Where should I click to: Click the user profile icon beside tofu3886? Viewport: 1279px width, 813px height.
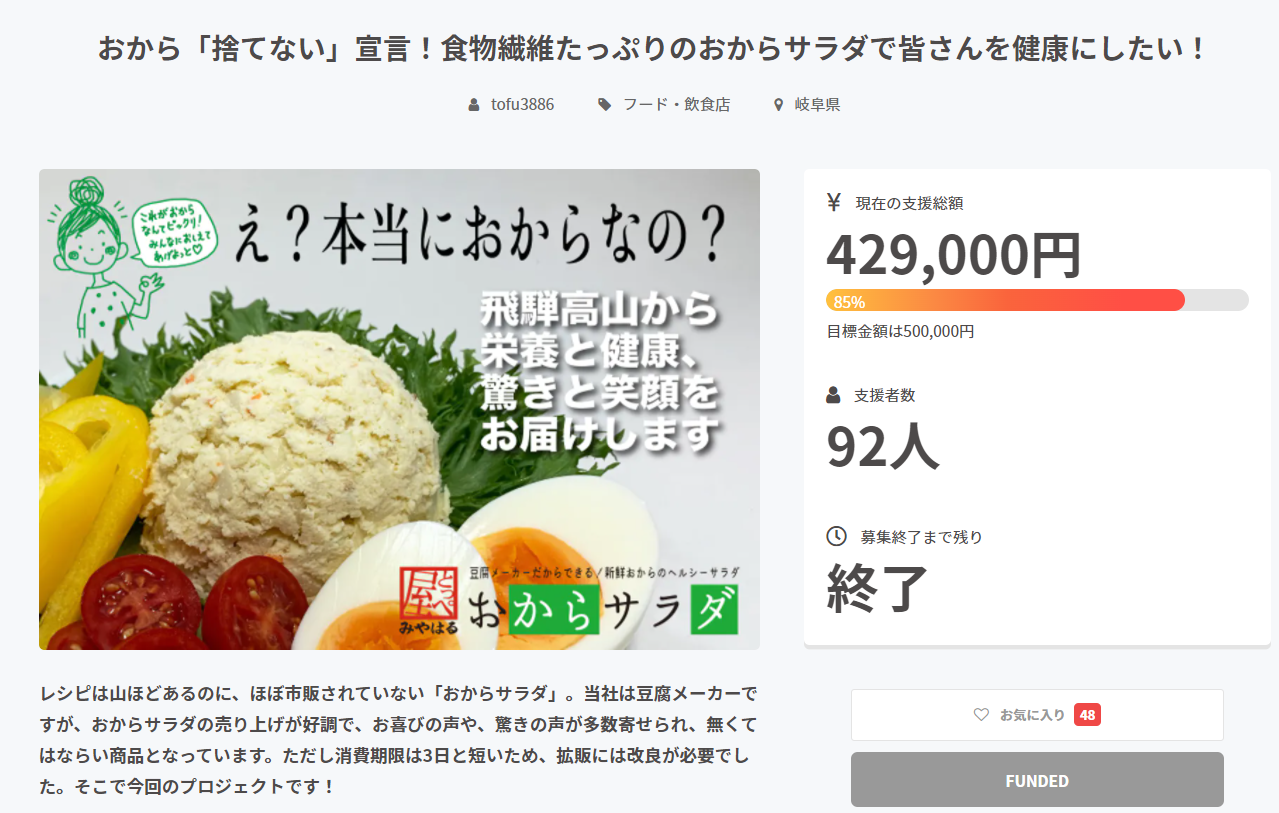tap(474, 105)
